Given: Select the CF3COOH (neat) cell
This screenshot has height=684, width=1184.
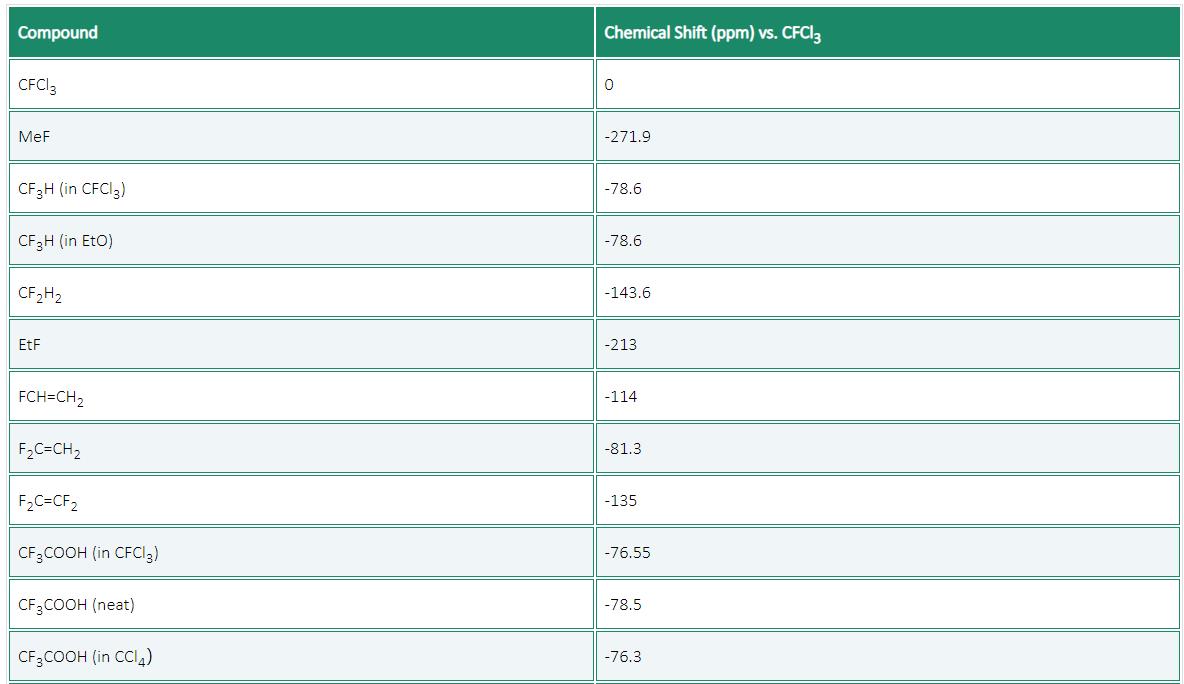Looking at the screenshot, I should [x=301, y=605].
